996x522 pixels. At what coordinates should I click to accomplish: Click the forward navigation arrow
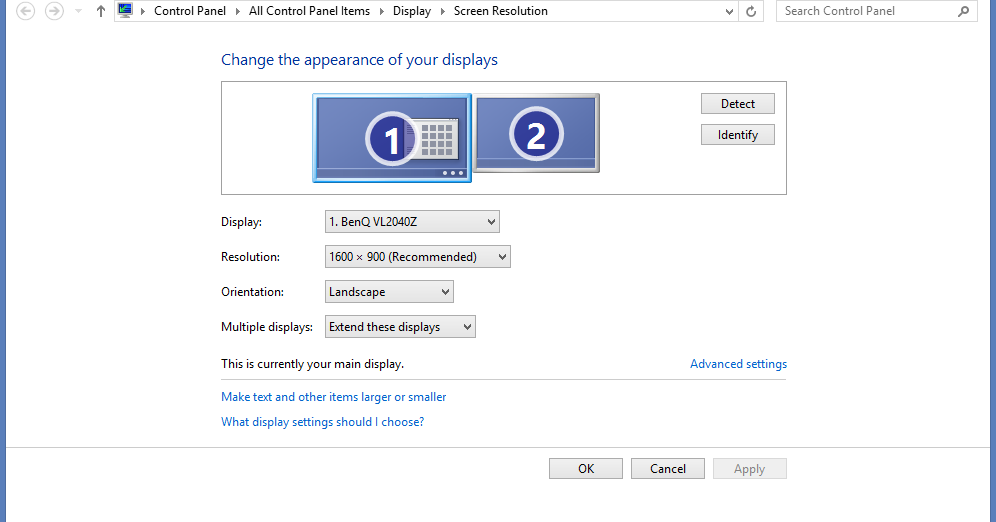click(55, 11)
